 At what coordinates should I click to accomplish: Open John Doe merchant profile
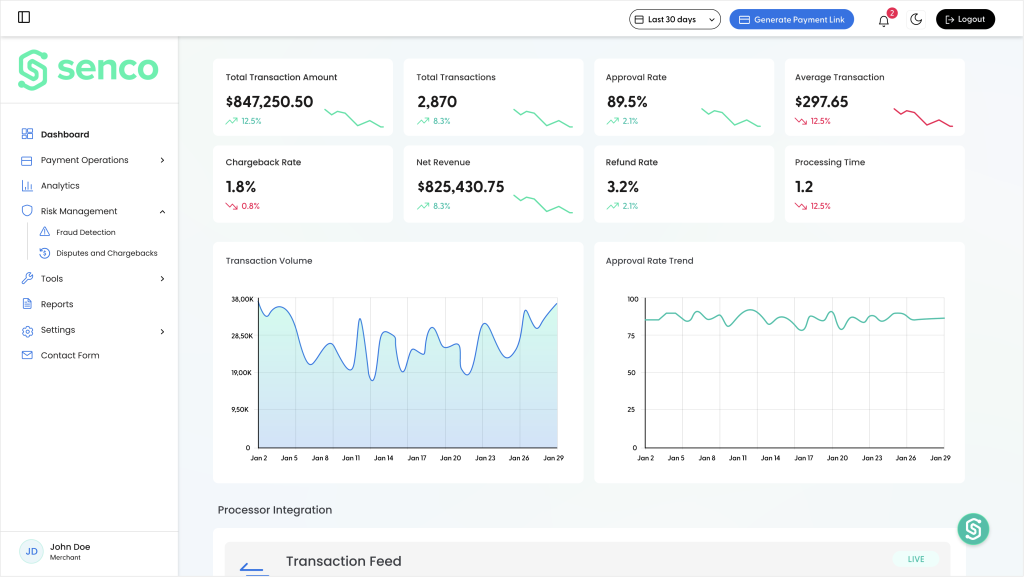tap(69, 551)
